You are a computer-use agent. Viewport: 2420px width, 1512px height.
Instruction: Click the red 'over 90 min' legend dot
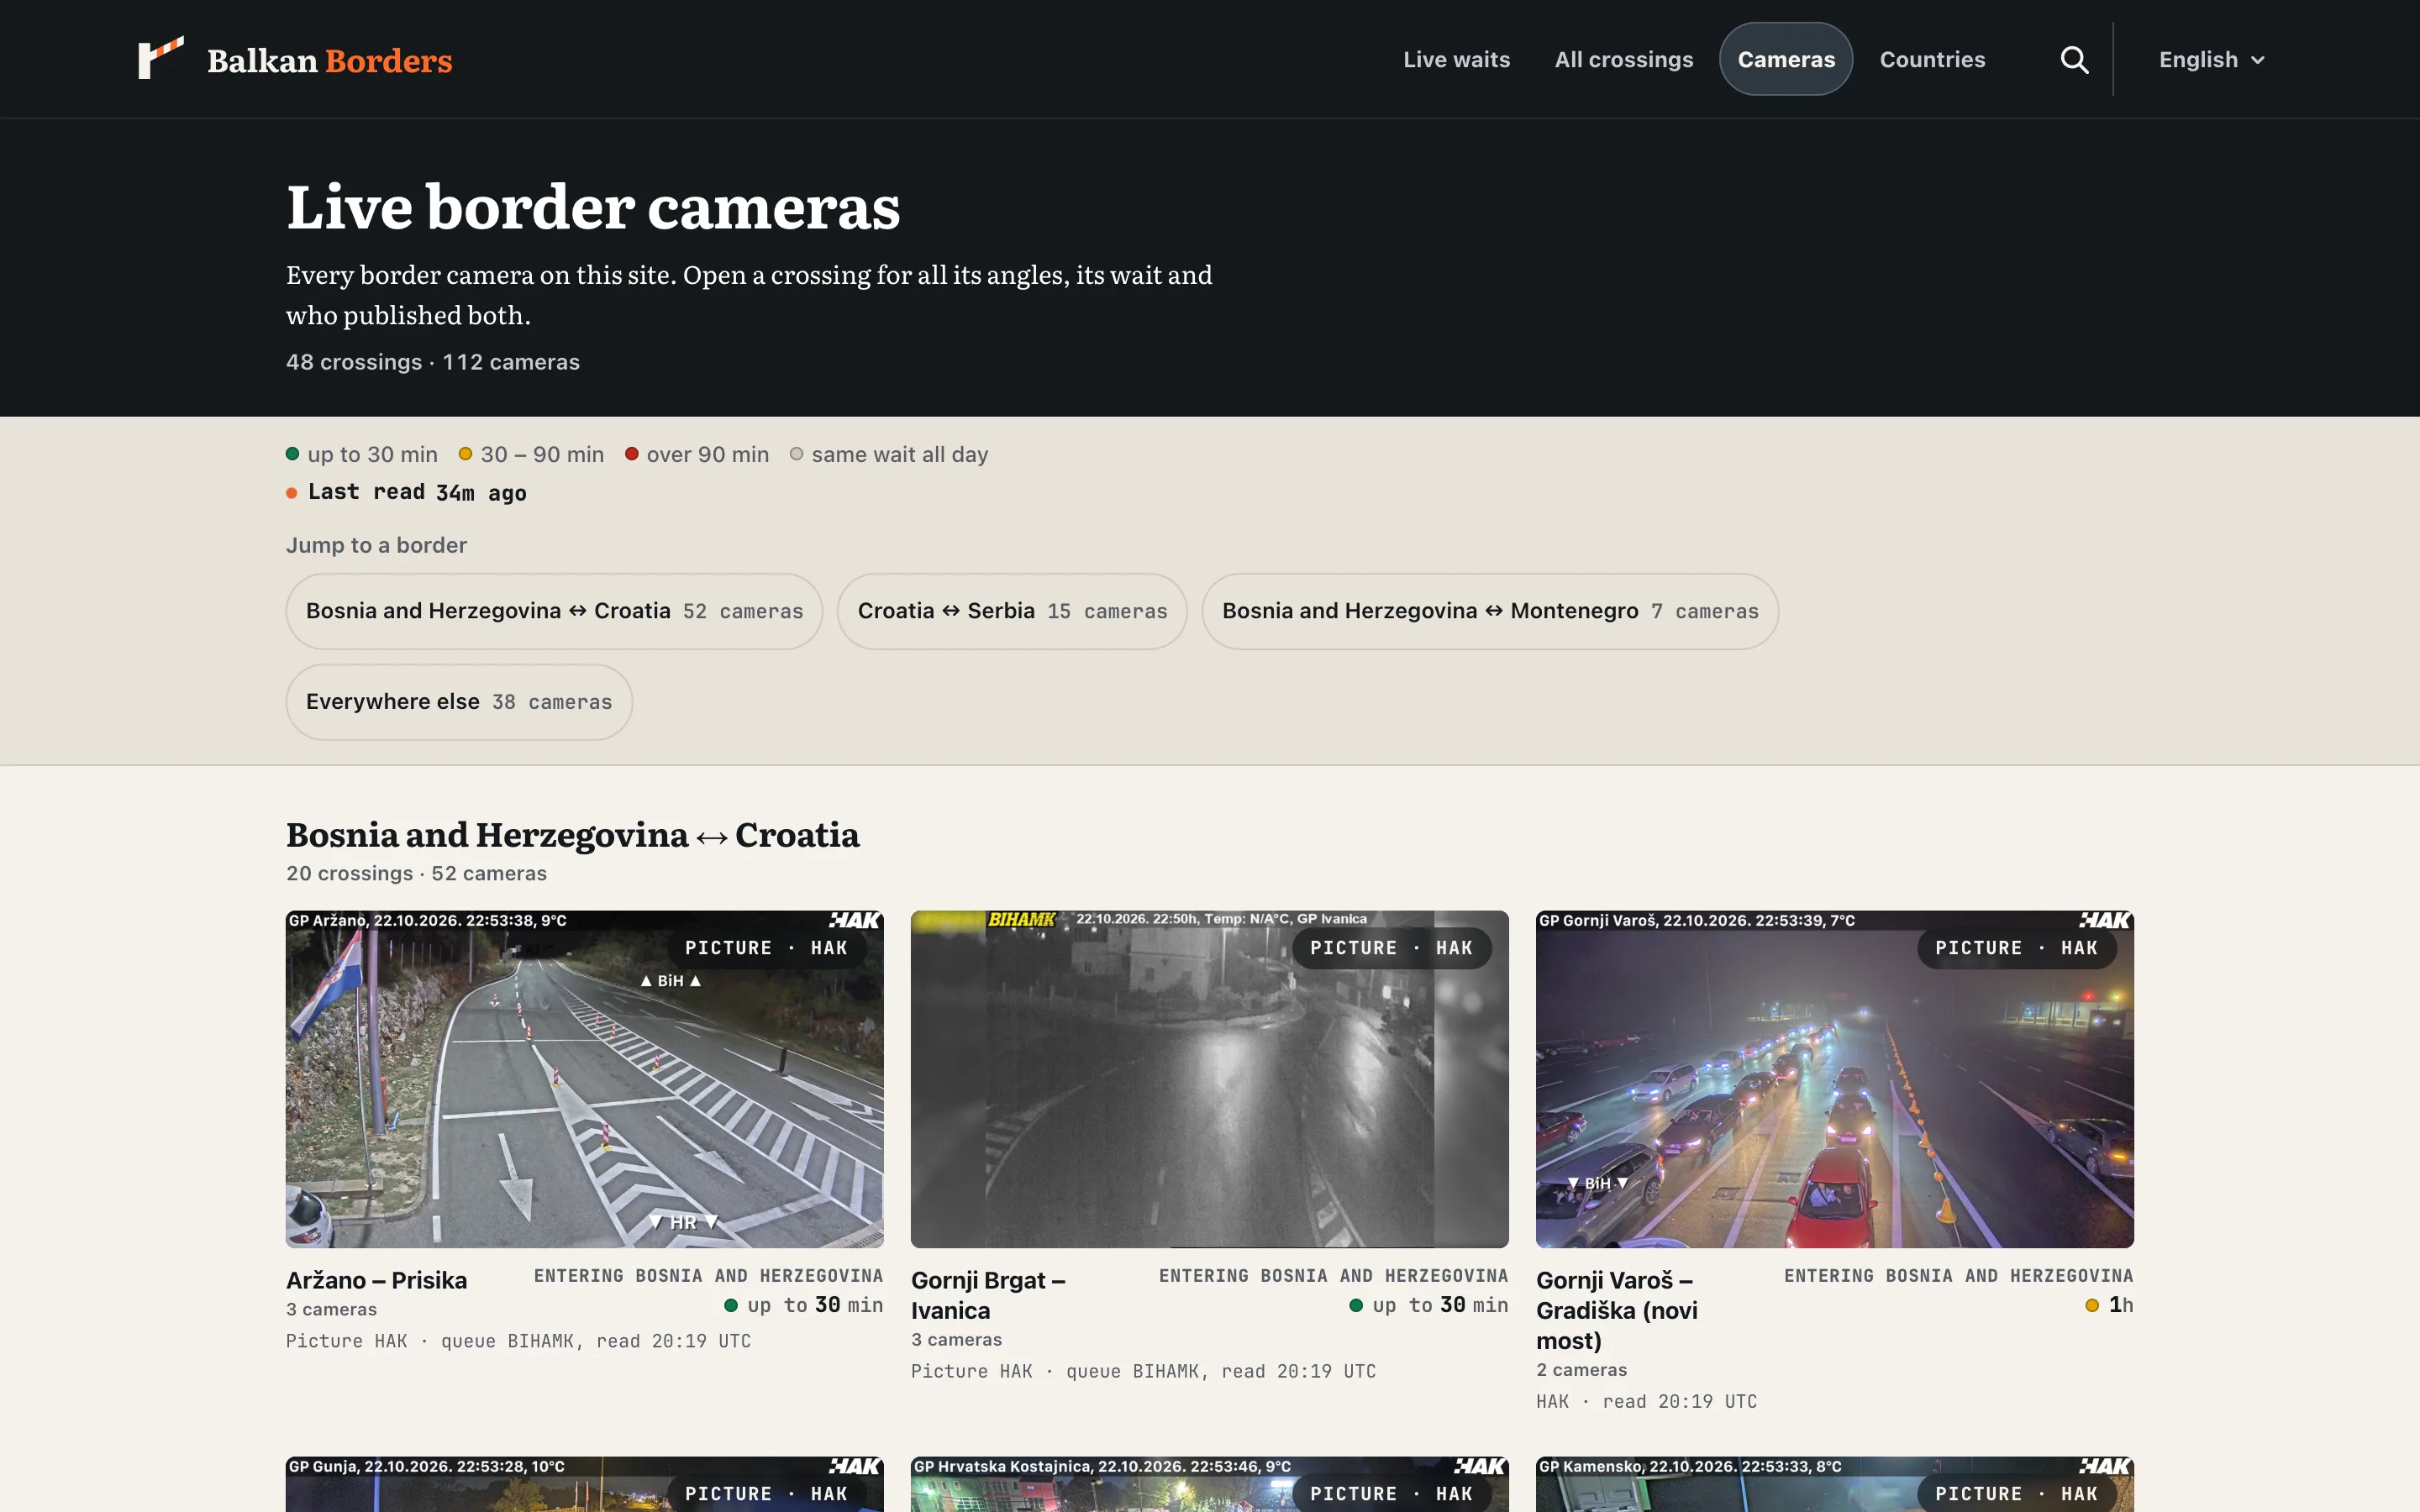tap(631, 454)
